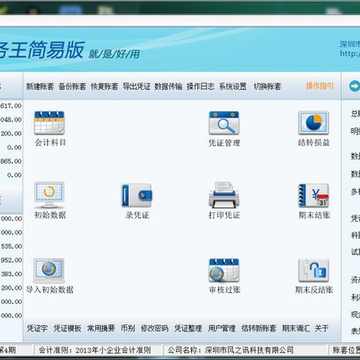Image resolution: width=360 pixels, height=360 pixels.
Task: Select the value ending 383.00 in left panel
Action: coord(11,274)
